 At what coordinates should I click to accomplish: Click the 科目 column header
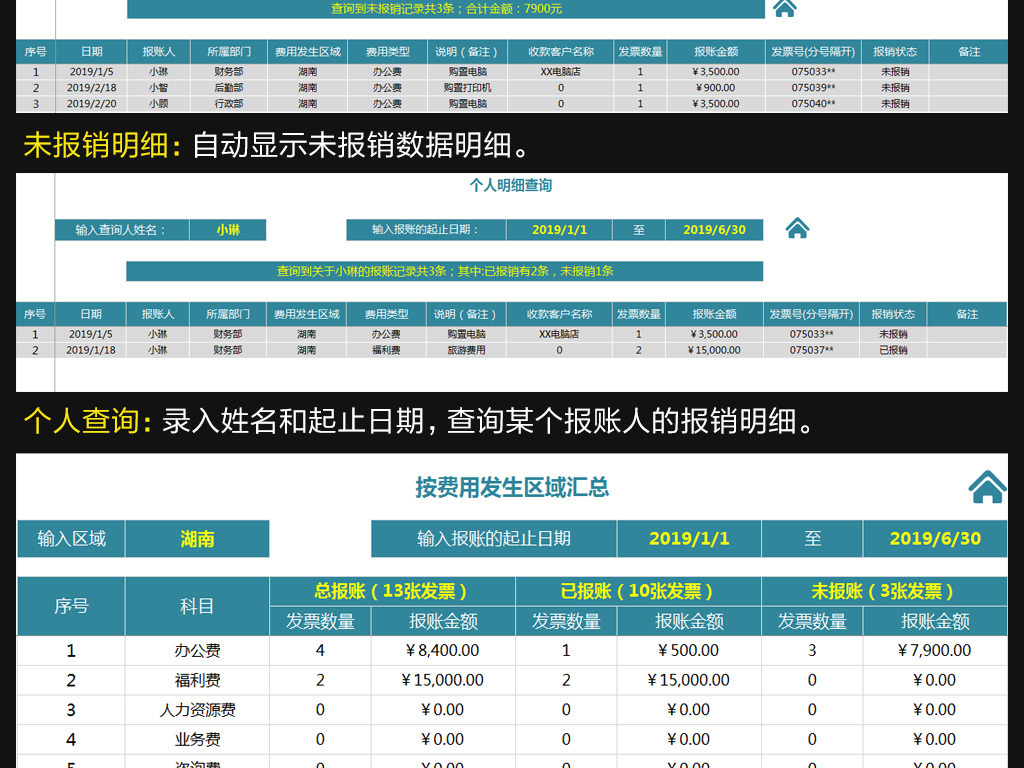tap(197, 606)
